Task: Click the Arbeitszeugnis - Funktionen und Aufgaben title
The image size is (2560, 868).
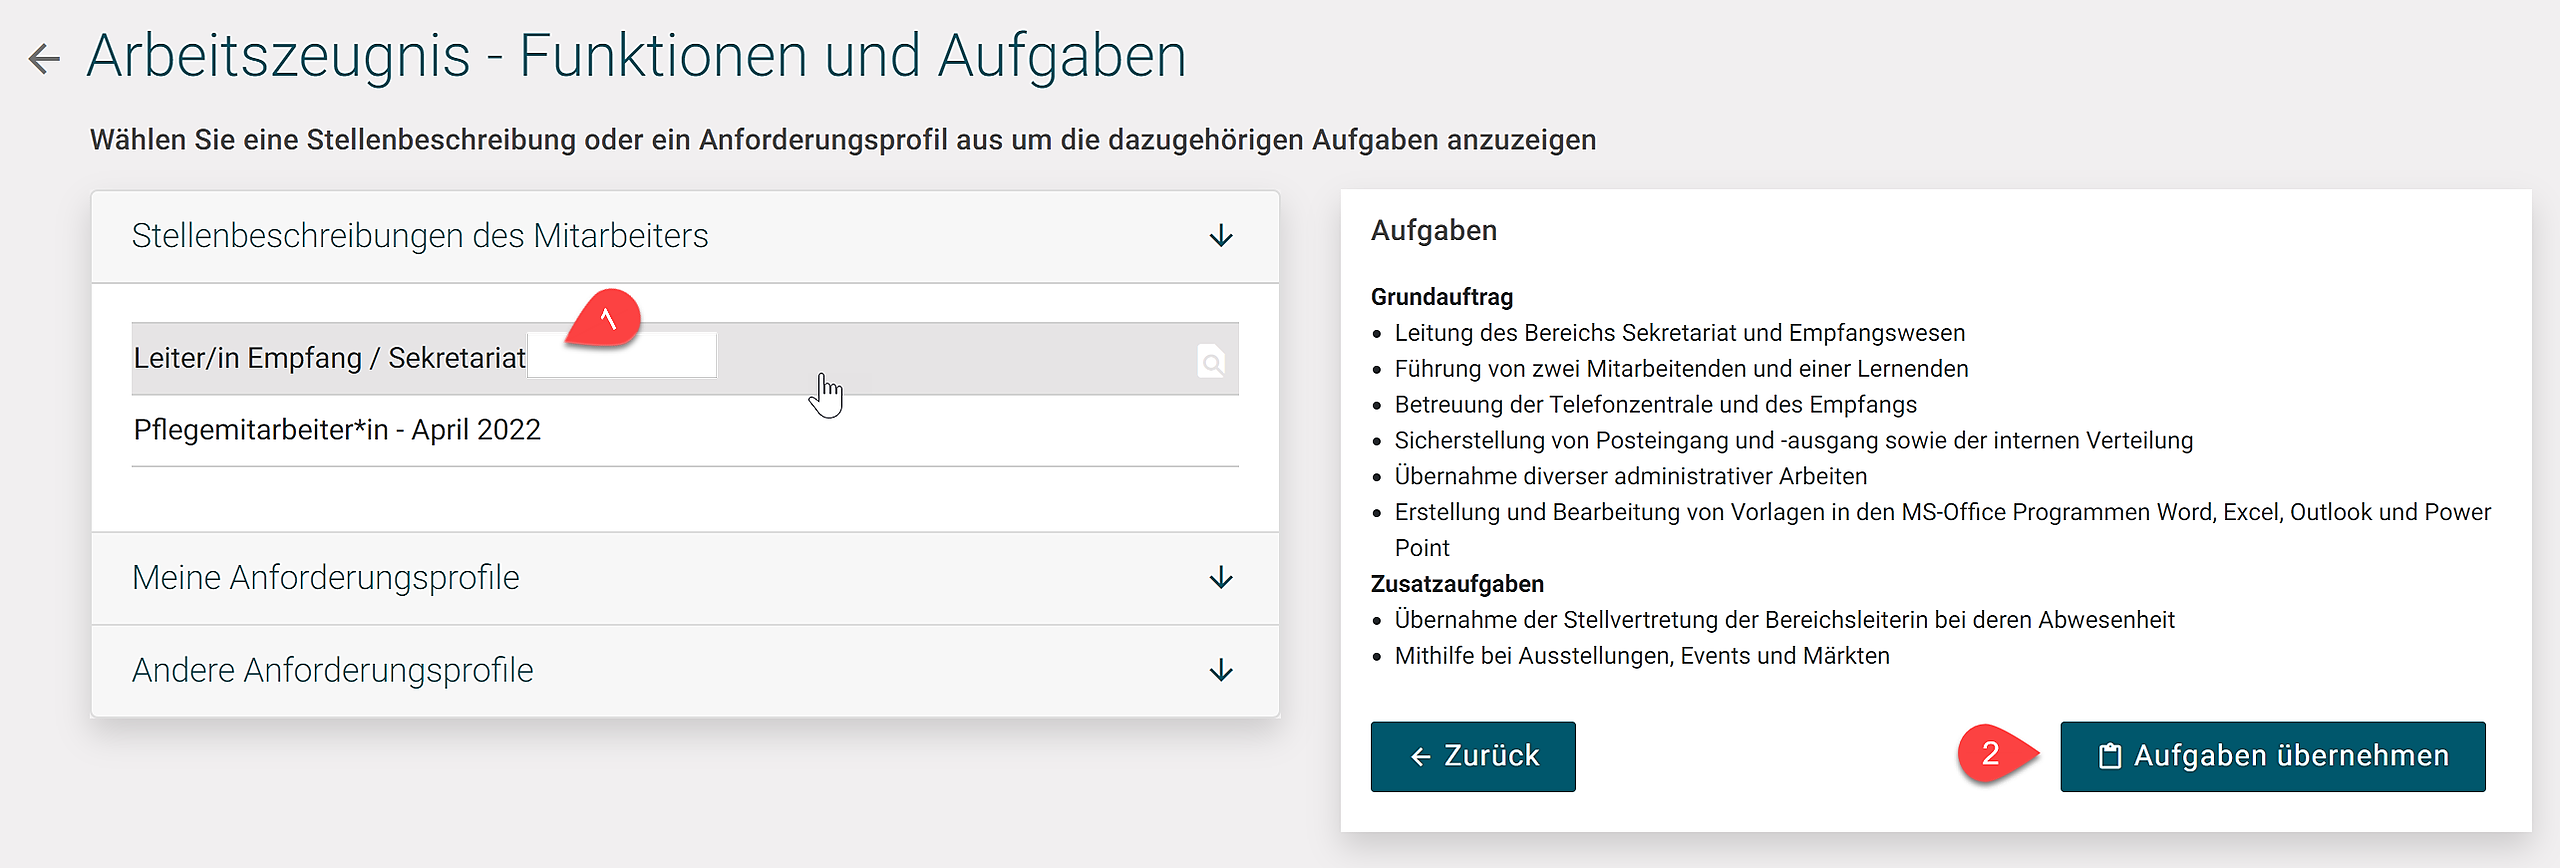Action: 636,56
